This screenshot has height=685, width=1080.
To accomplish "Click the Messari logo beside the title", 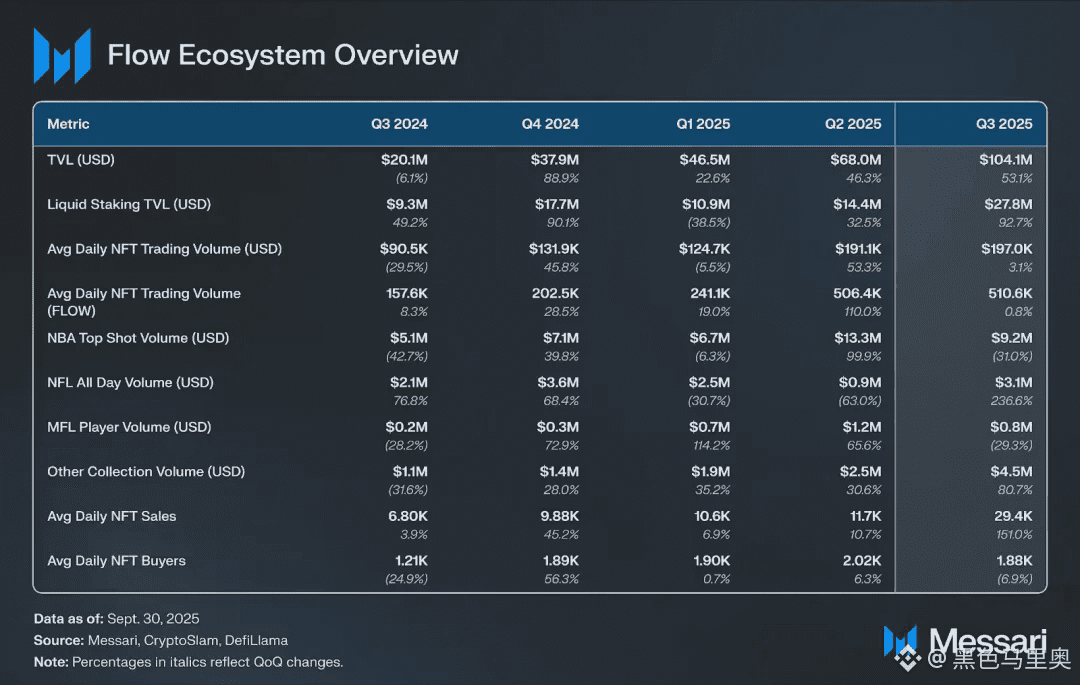I will [x=62, y=55].
